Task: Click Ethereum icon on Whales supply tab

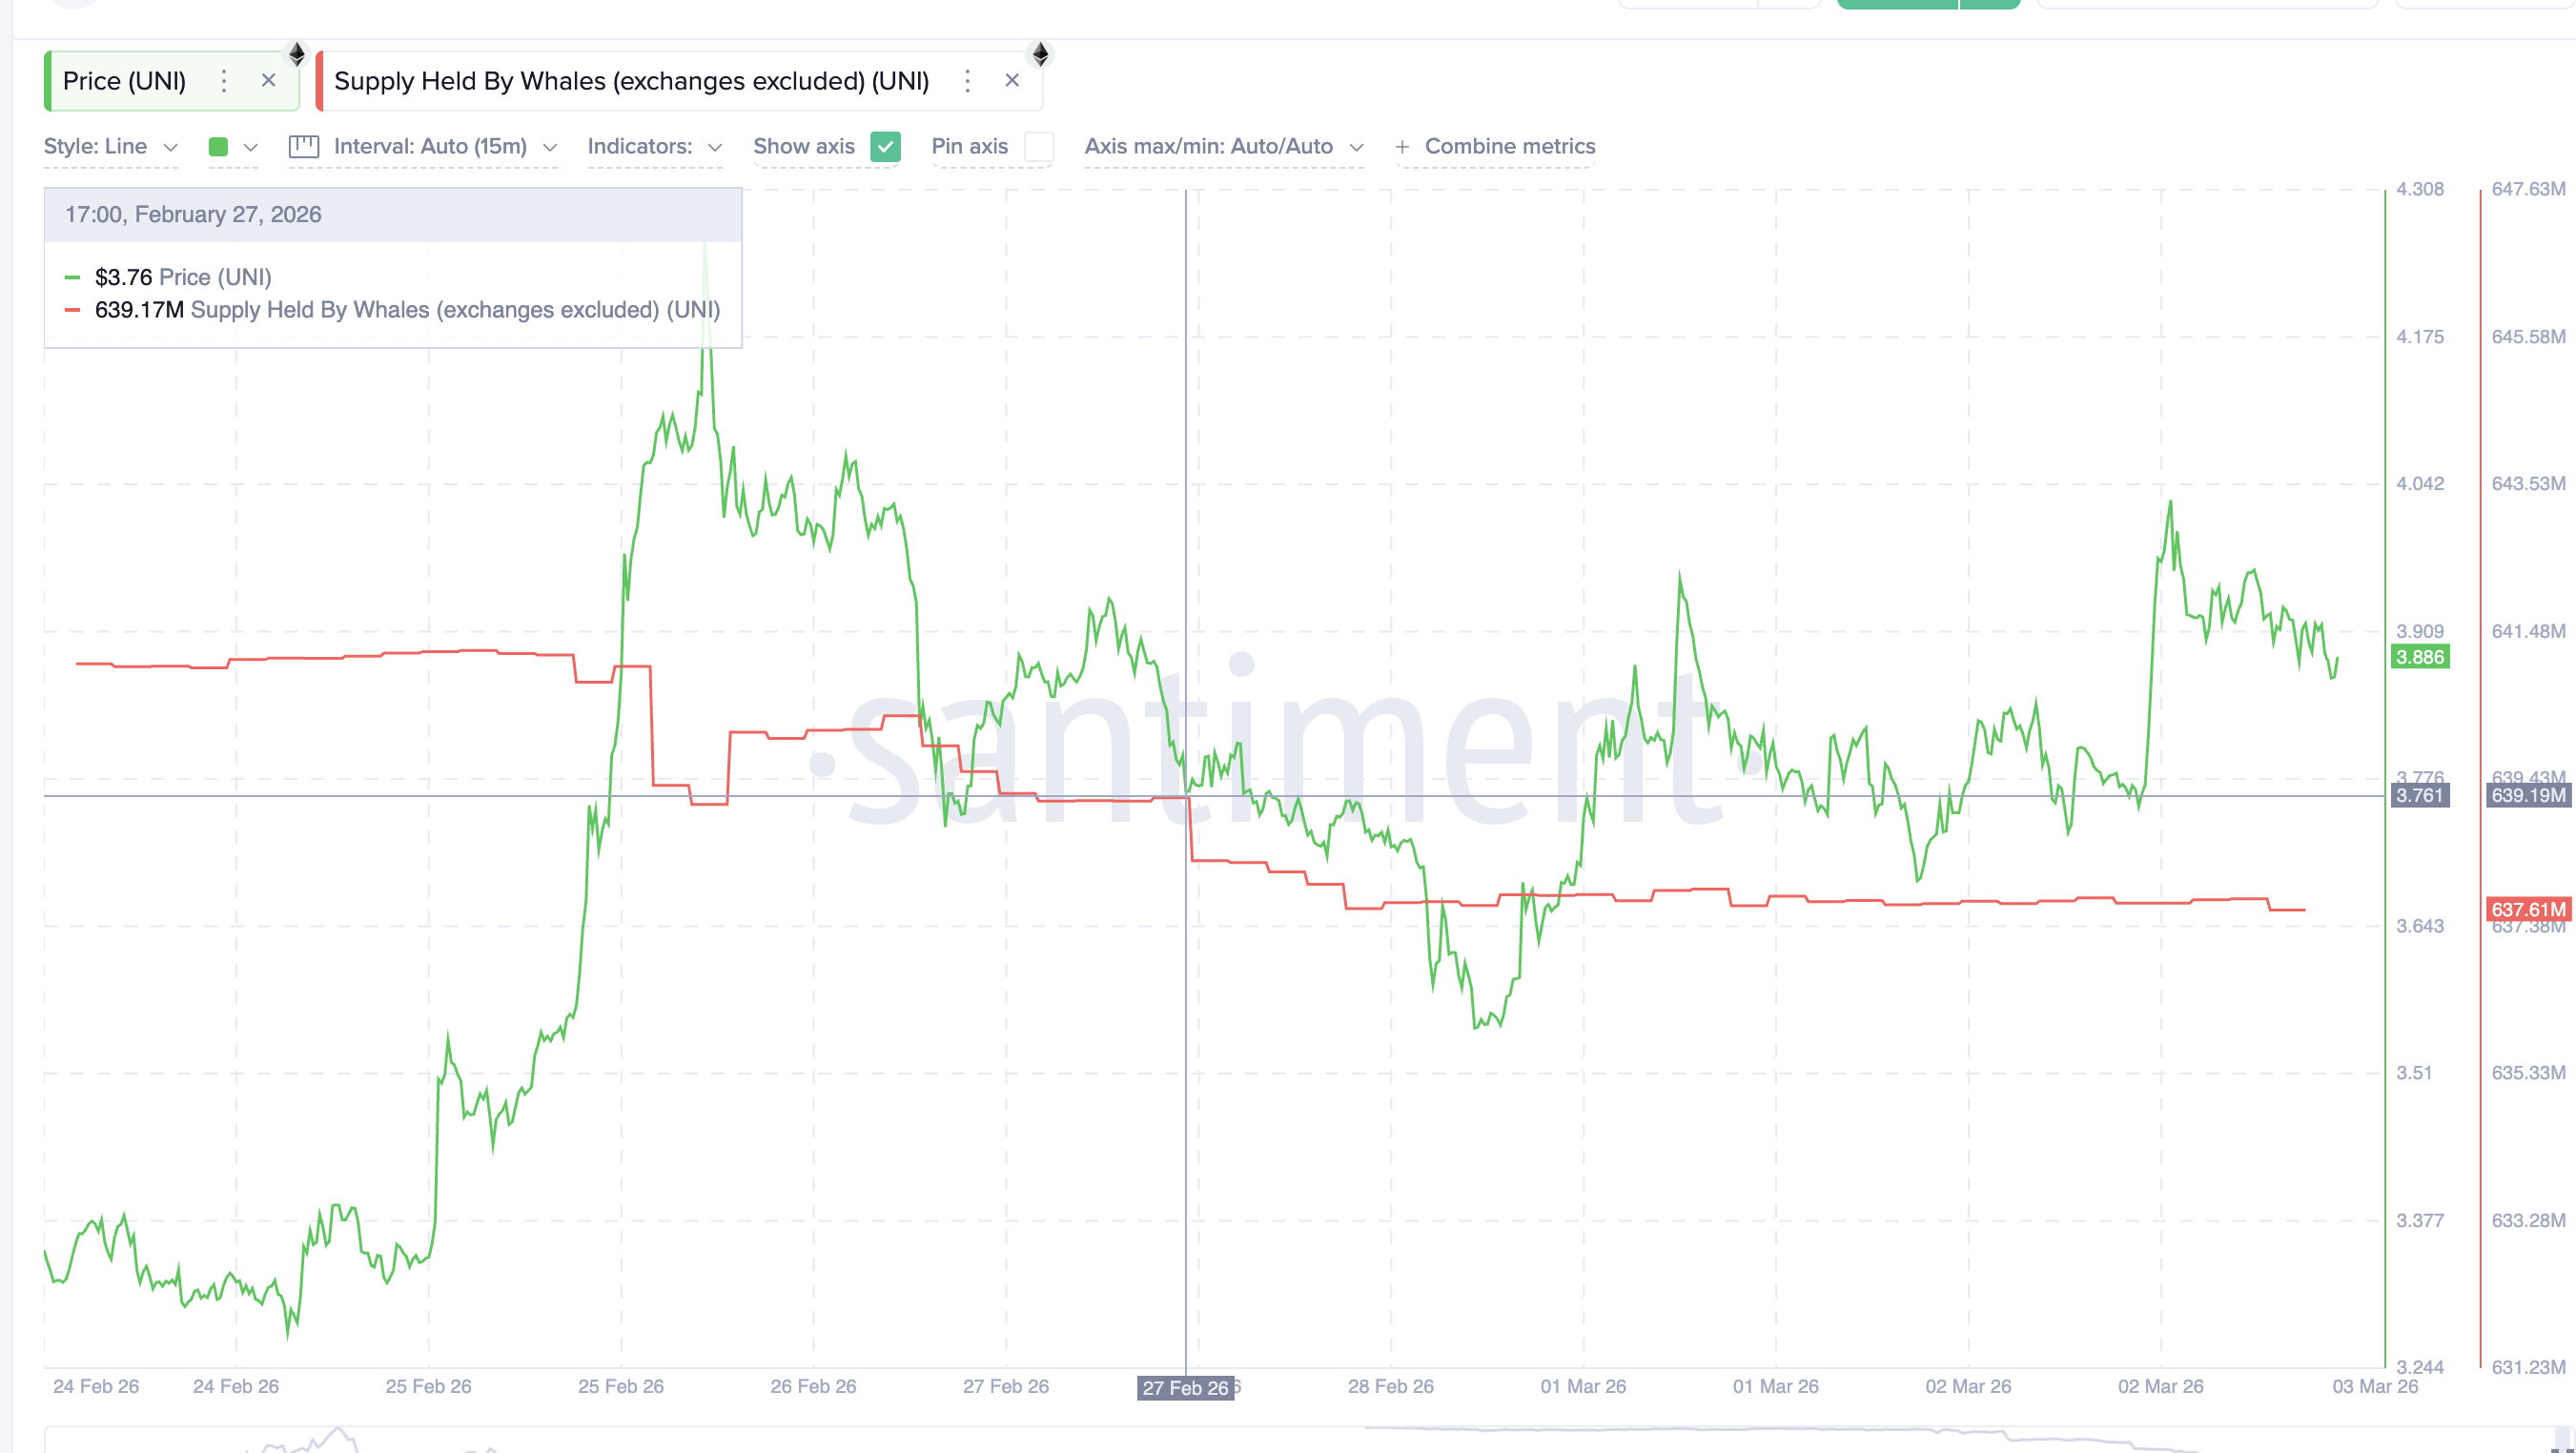Action: click(x=1040, y=54)
